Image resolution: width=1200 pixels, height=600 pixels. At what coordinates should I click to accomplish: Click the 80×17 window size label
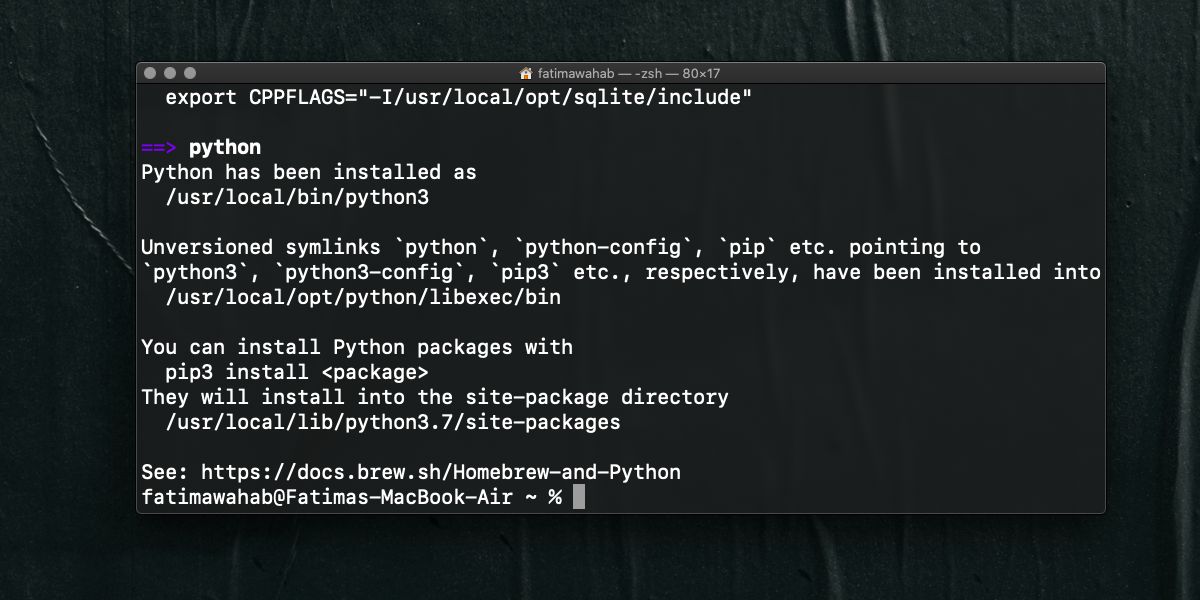click(x=700, y=72)
